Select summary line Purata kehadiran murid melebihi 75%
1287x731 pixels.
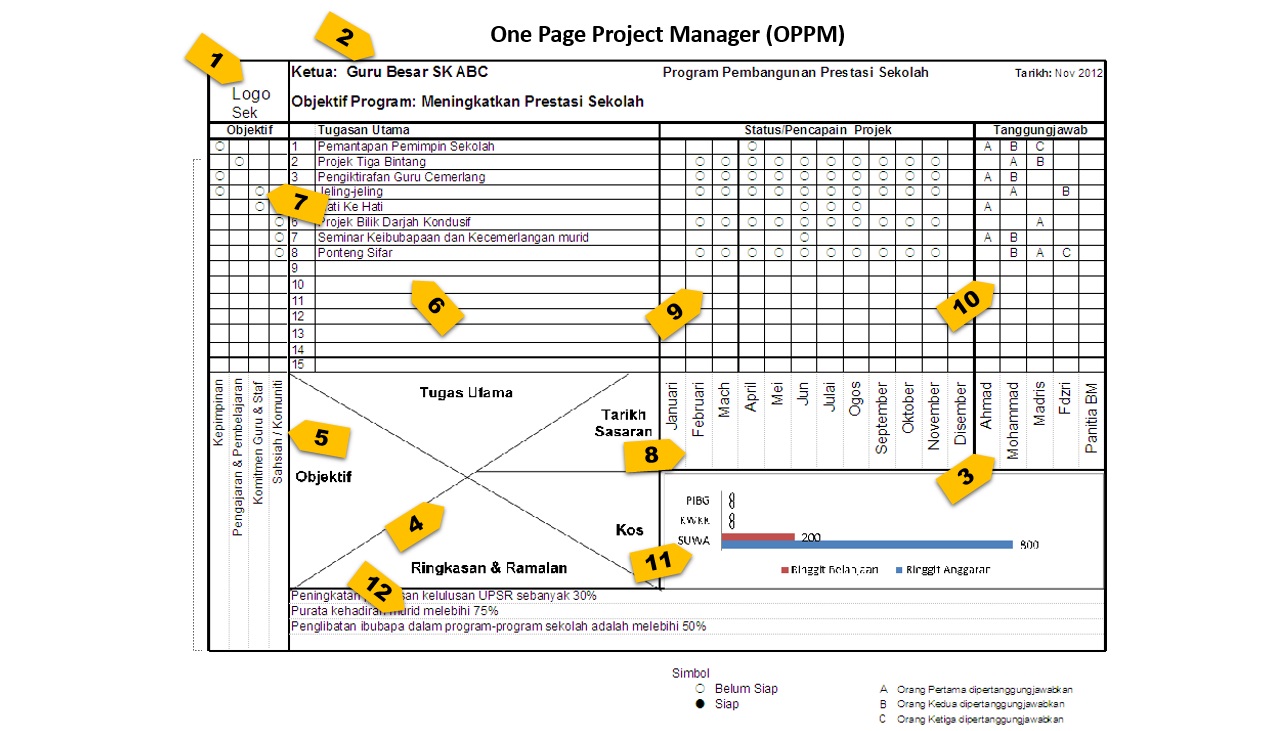click(x=395, y=611)
